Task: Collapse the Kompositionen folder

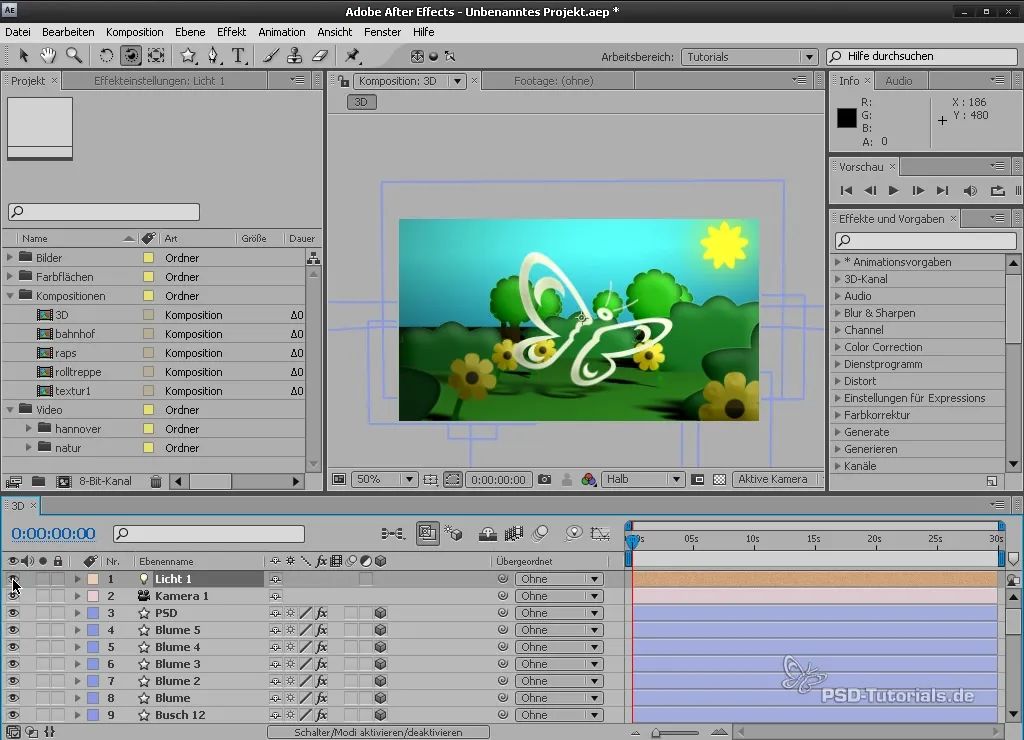Action: pyautogui.click(x=10, y=296)
